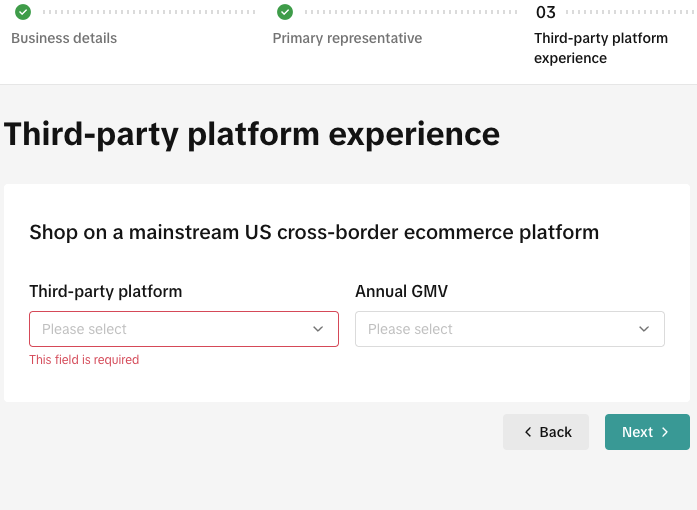Viewport: 697px width, 510px height.
Task: Click the step number 03 indicator
Action: [x=546, y=13]
